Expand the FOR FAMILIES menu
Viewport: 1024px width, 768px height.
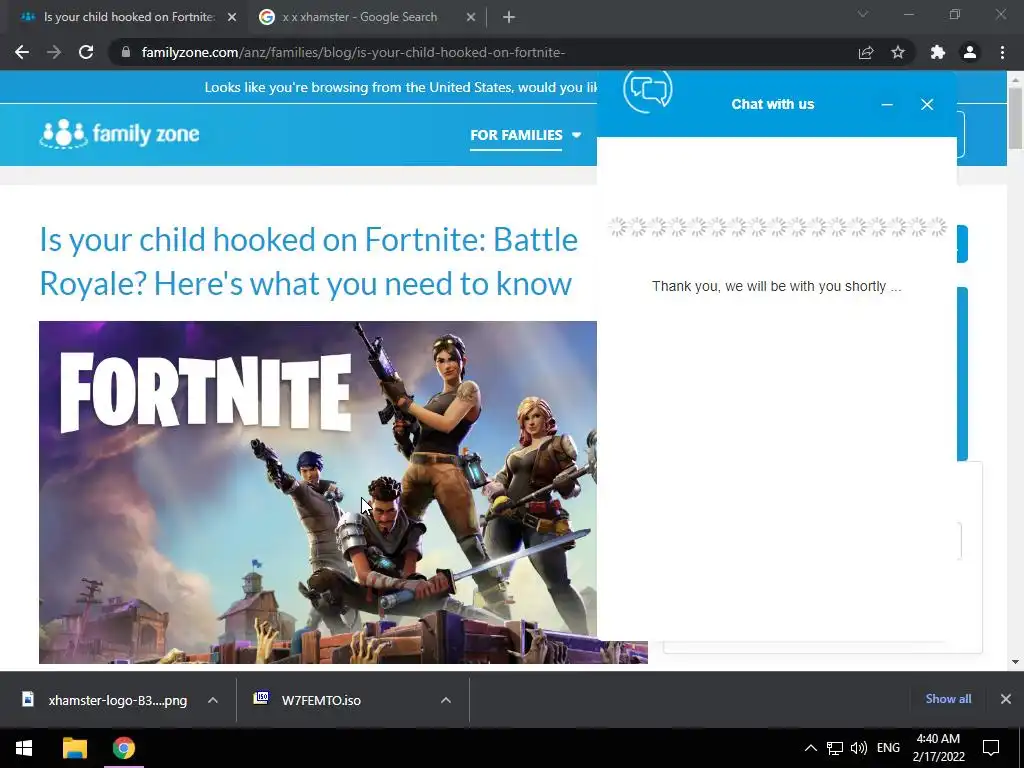(x=526, y=135)
